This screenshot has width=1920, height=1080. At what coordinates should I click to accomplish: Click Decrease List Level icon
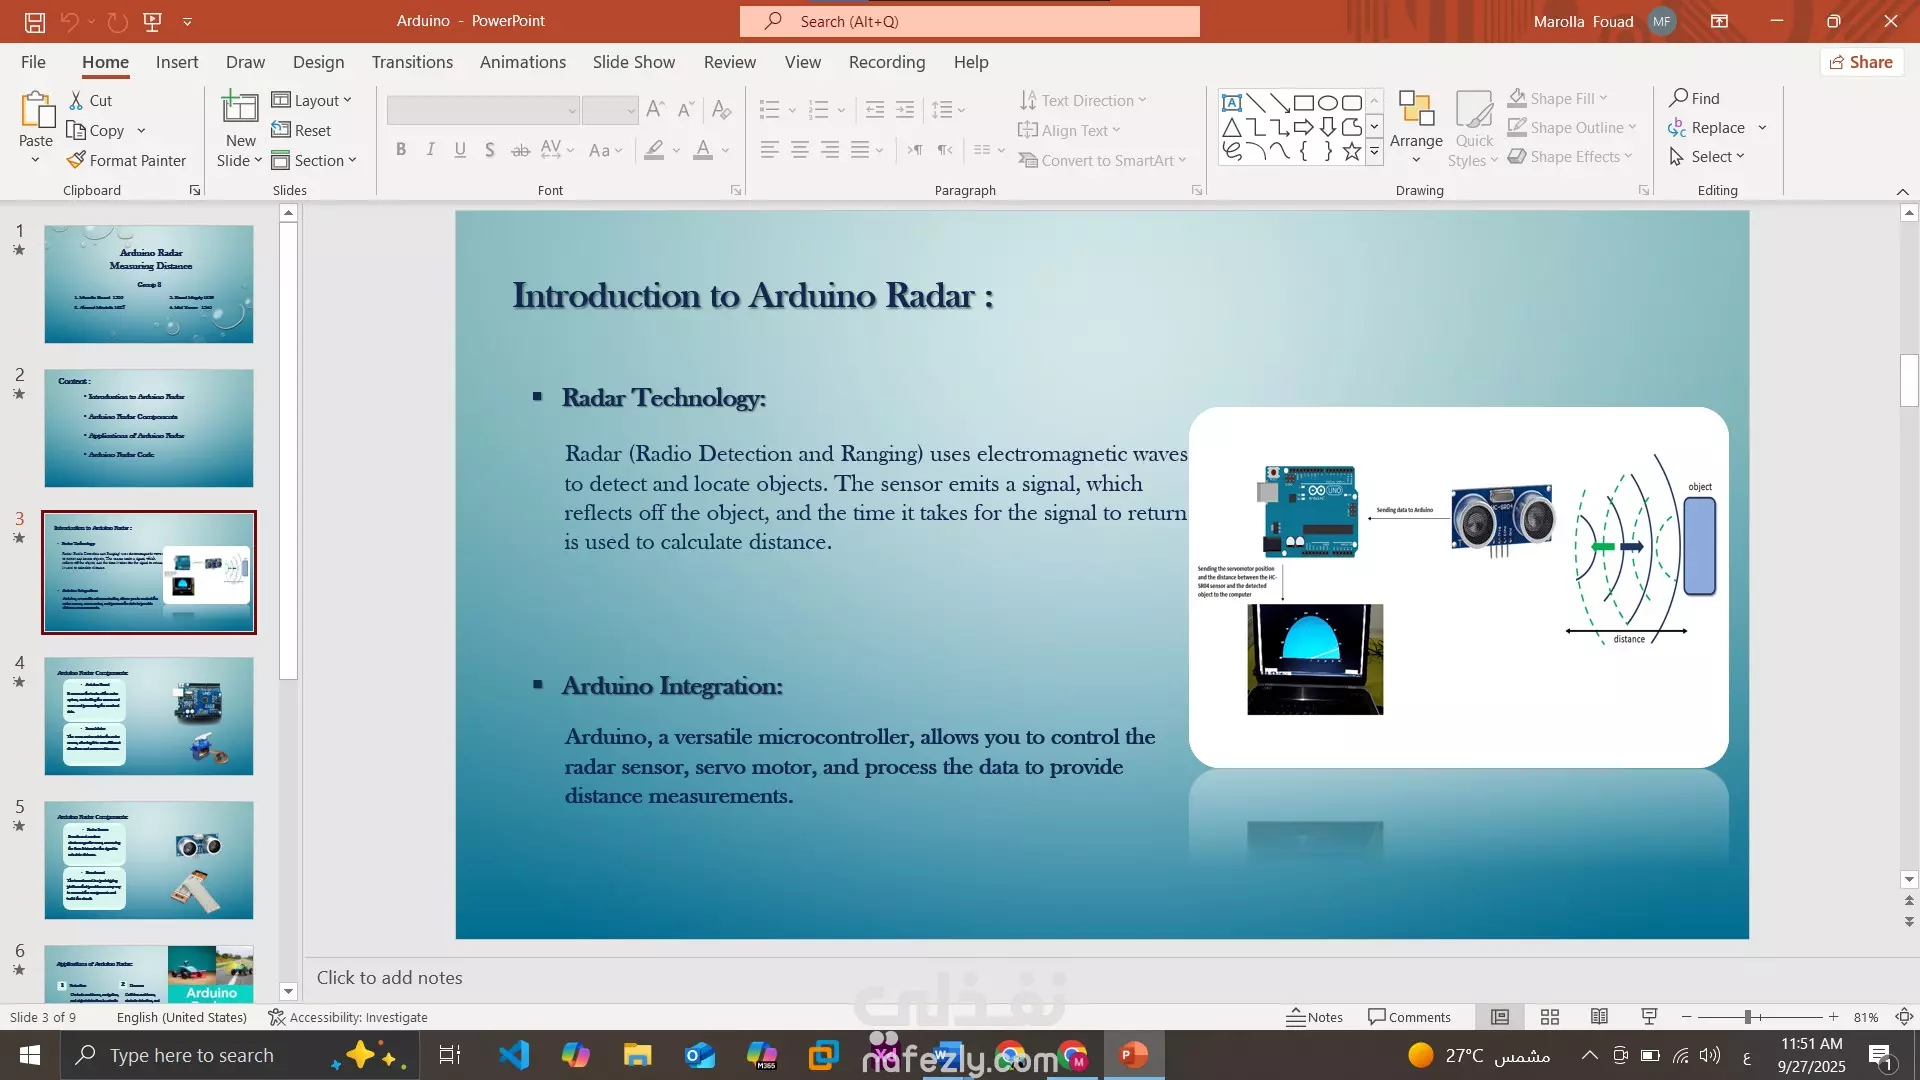pyautogui.click(x=874, y=109)
